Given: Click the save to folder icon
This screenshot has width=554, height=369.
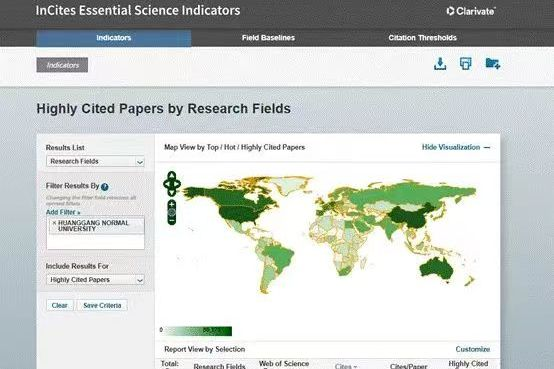Looking at the screenshot, I should pyautogui.click(x=493, y=64).
